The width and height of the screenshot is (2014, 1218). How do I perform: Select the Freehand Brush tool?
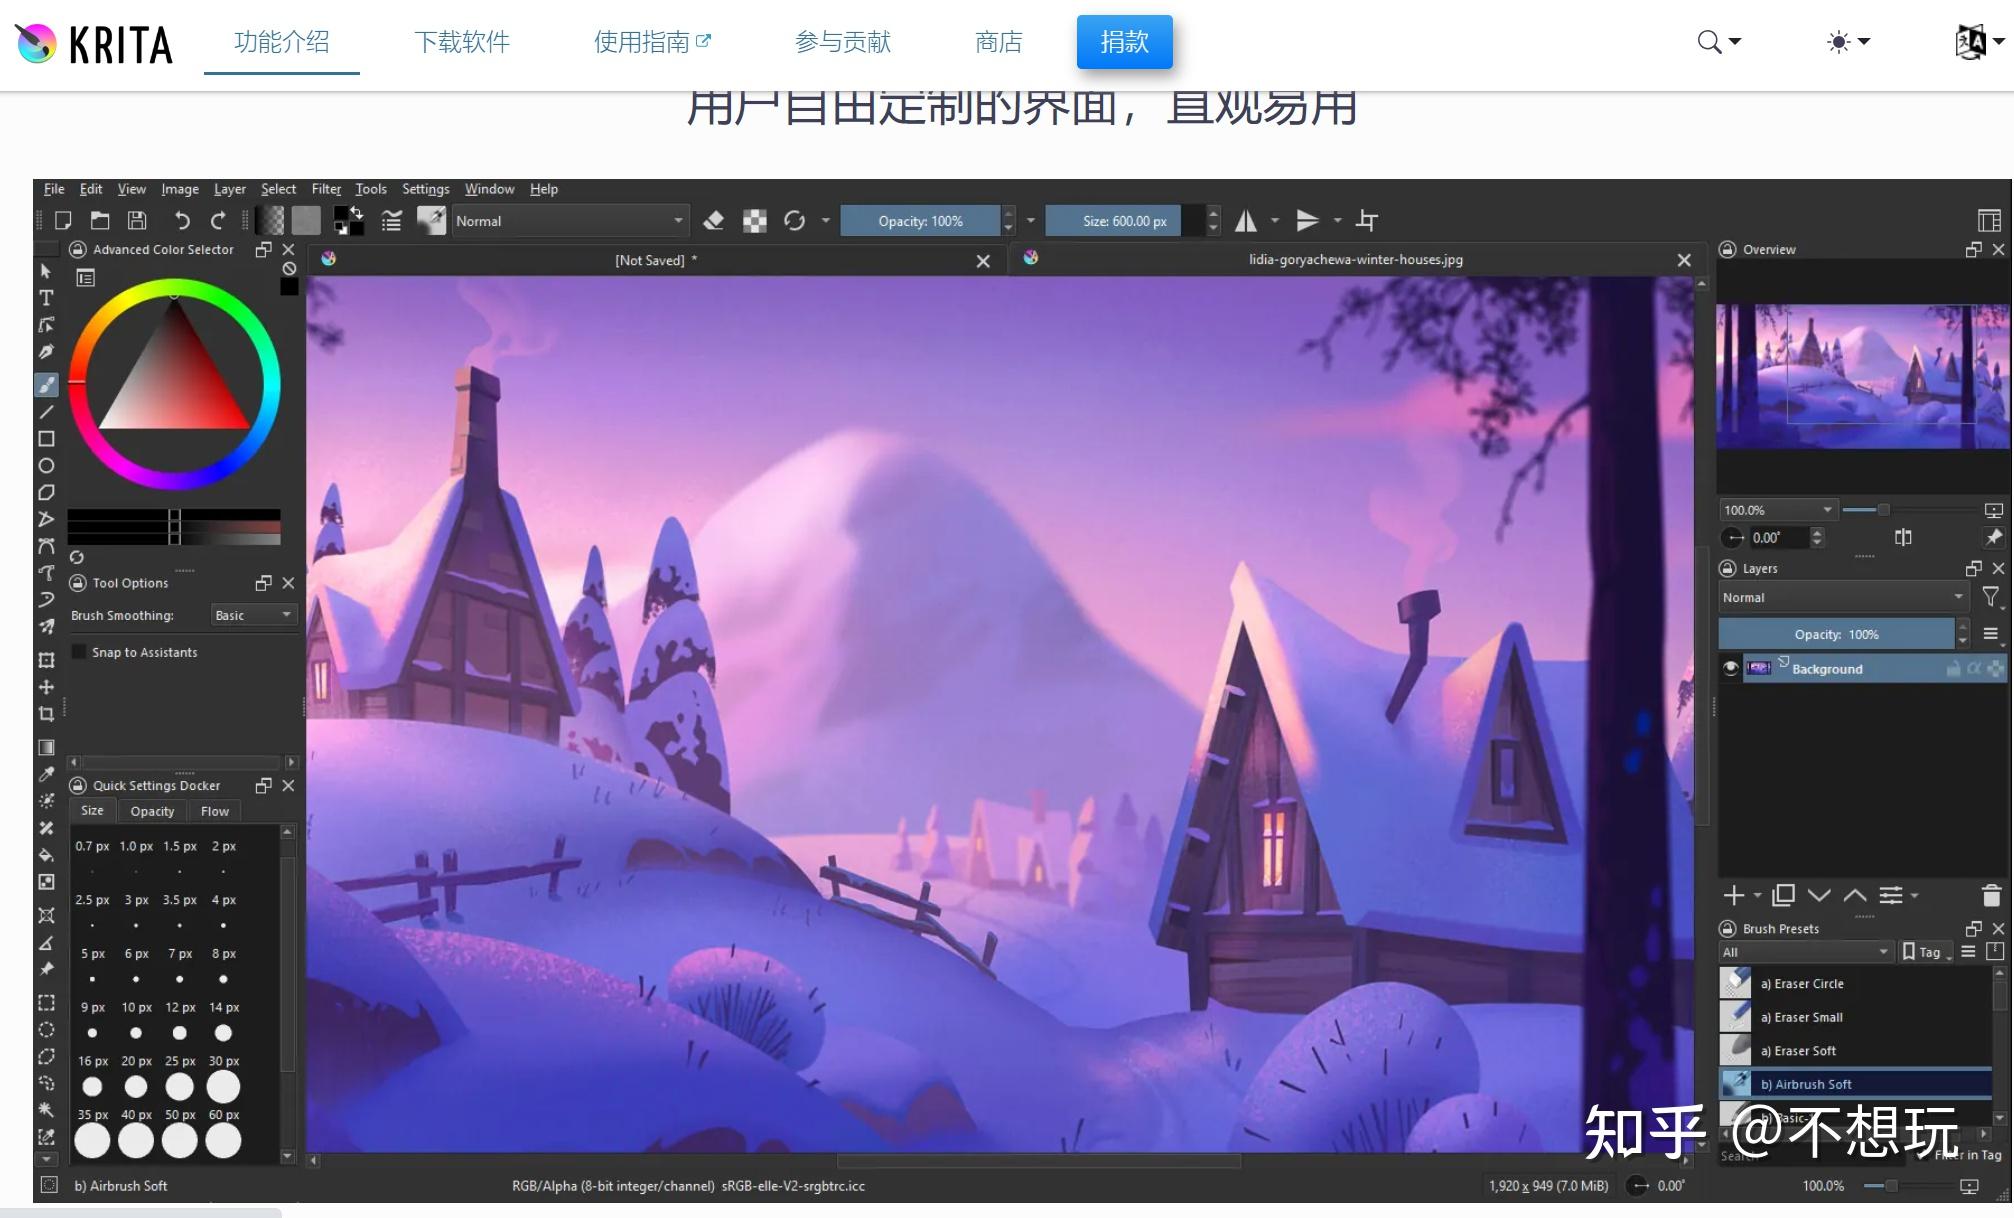[x=46, y=385]
